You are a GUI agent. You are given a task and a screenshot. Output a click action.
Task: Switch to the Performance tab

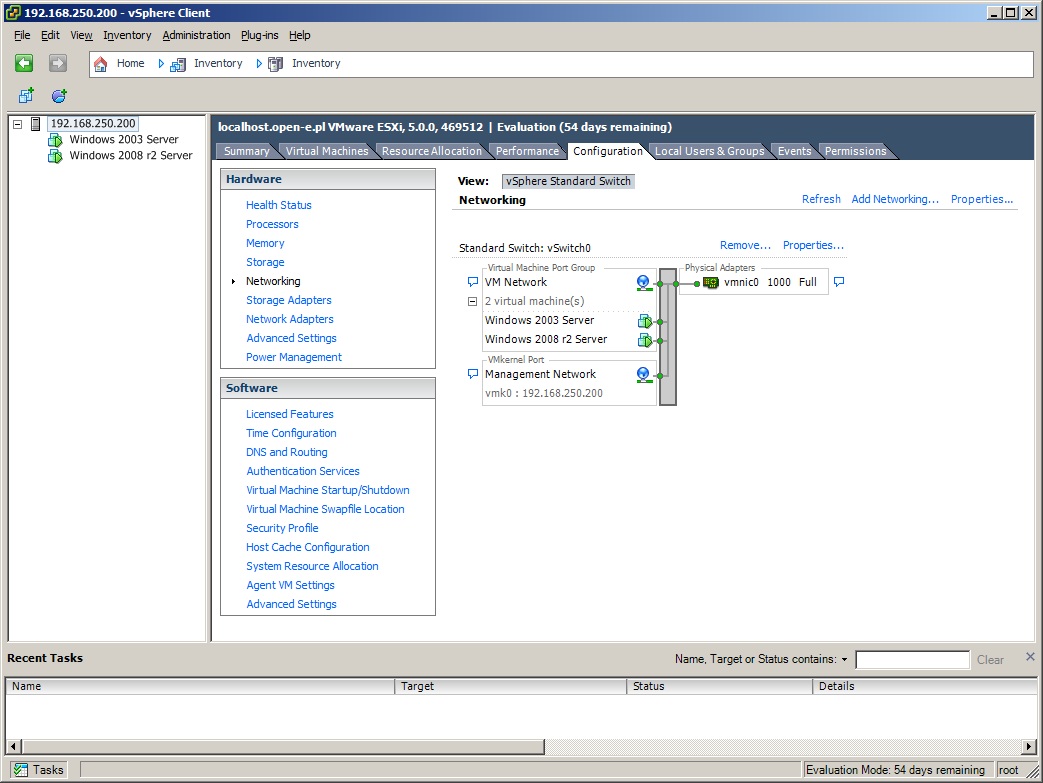coord(527,151)
